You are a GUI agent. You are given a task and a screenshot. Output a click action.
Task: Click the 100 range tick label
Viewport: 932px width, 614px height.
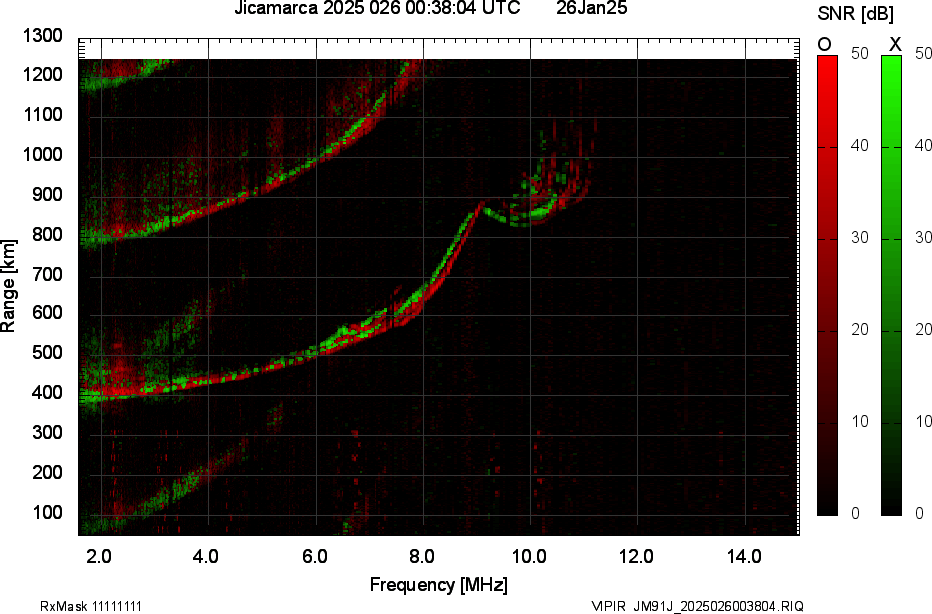[x=47, y=512]
